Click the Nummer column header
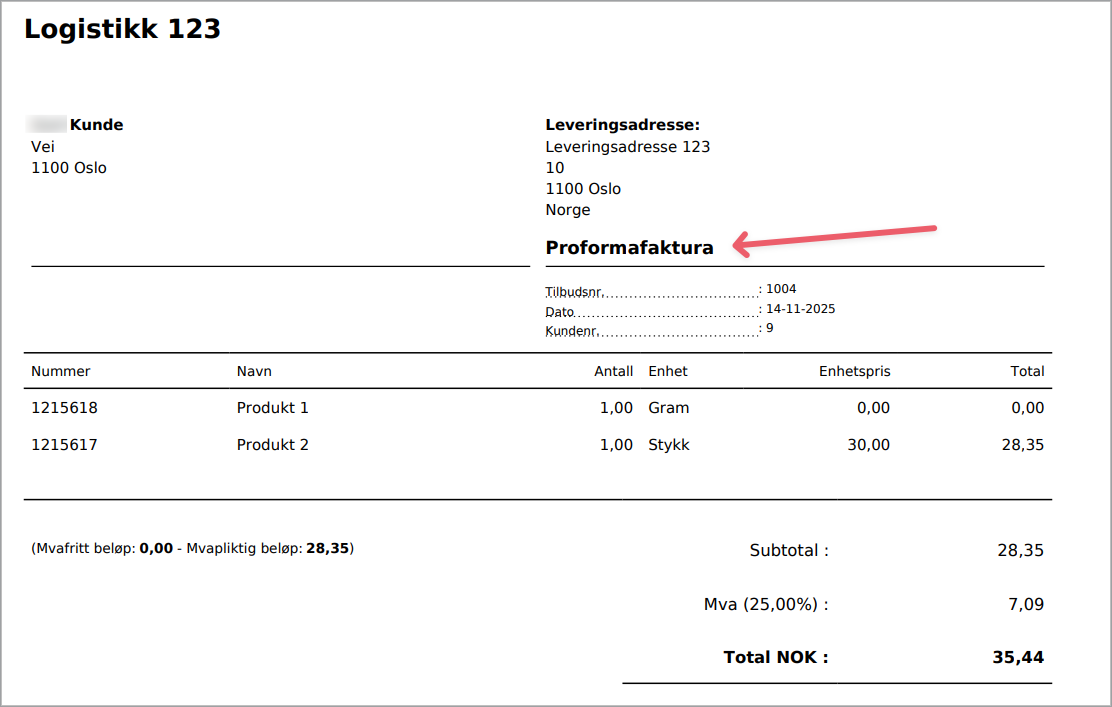1112x707 pixels. [x=61, y=371]
